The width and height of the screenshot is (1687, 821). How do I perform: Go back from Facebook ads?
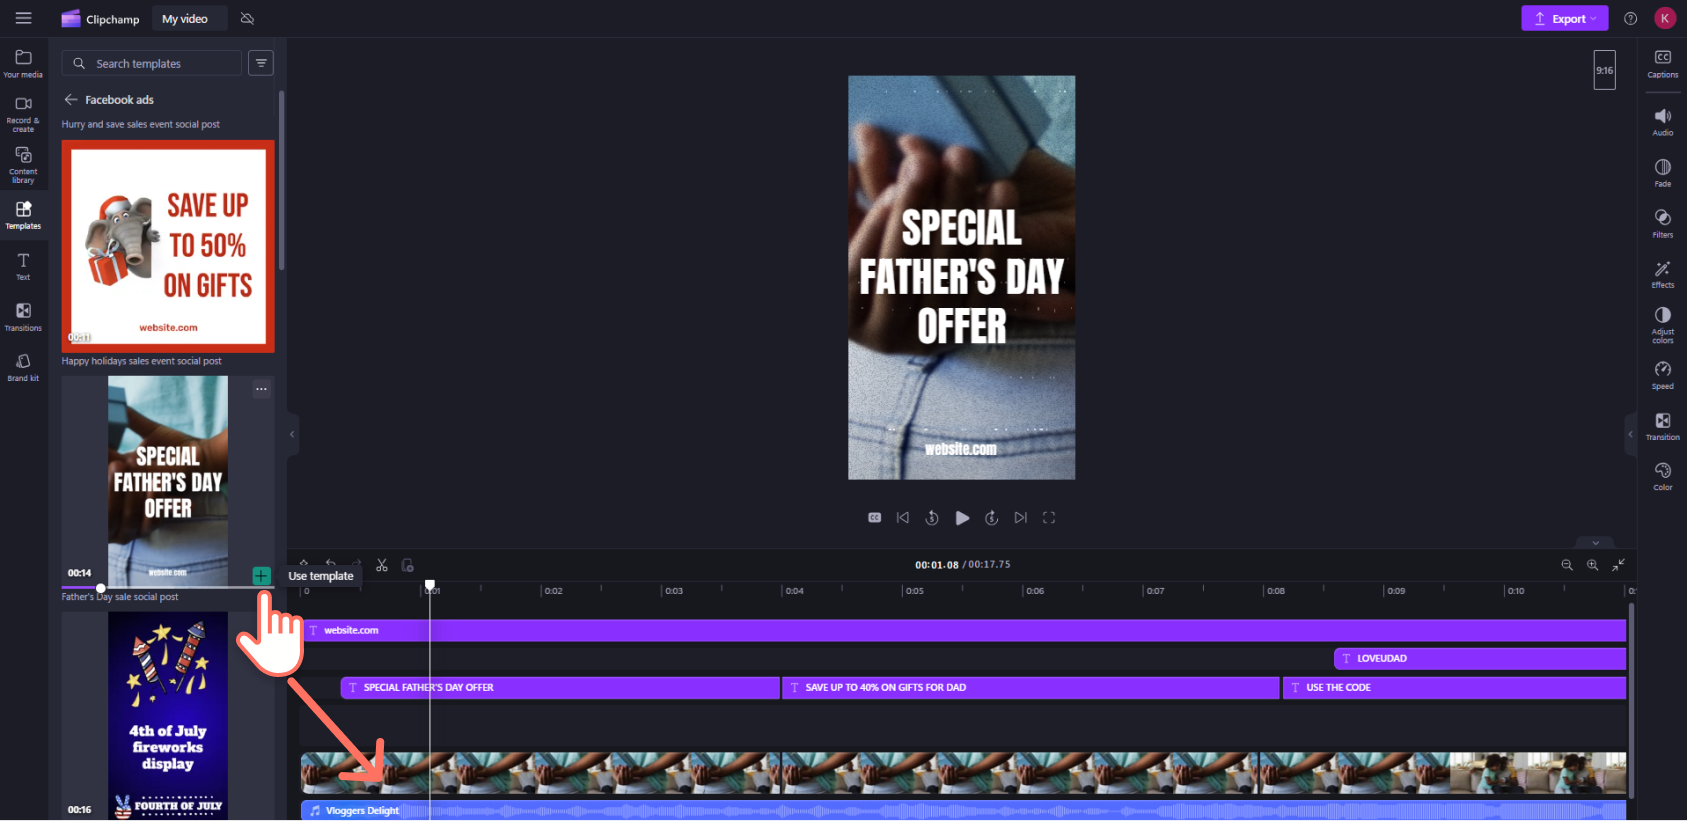71,99
